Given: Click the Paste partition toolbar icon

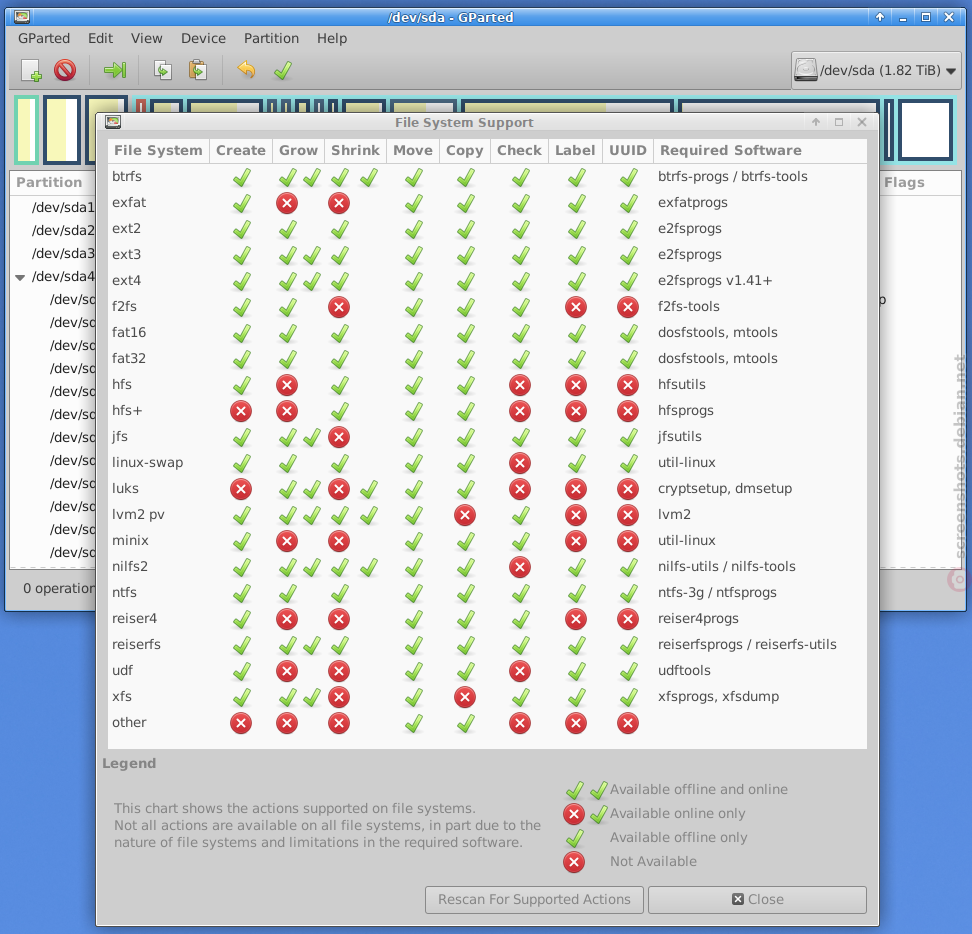Looking at the screenshot, I should click(x=198, y=71).
